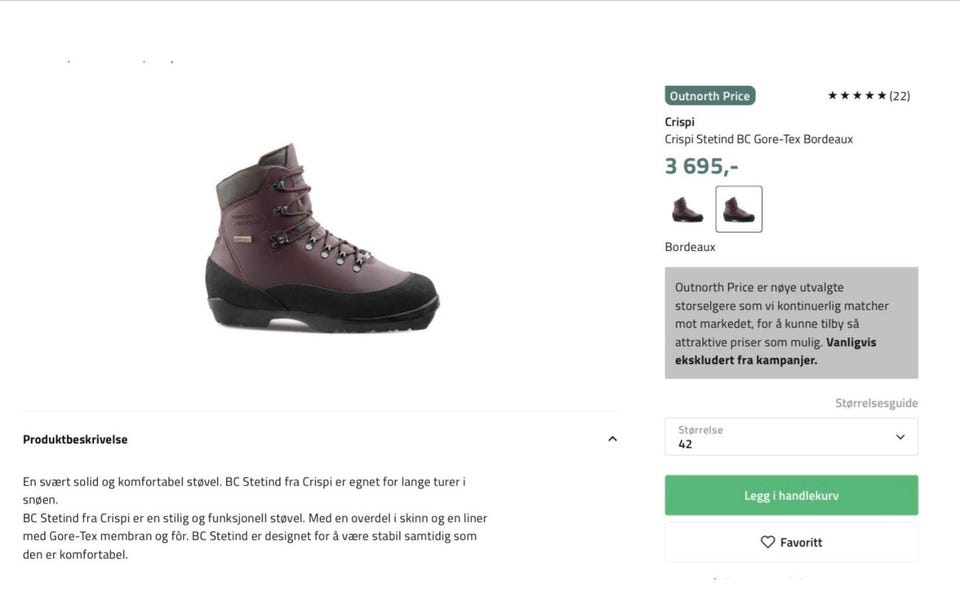Click the 3 695,- price text

701,167
